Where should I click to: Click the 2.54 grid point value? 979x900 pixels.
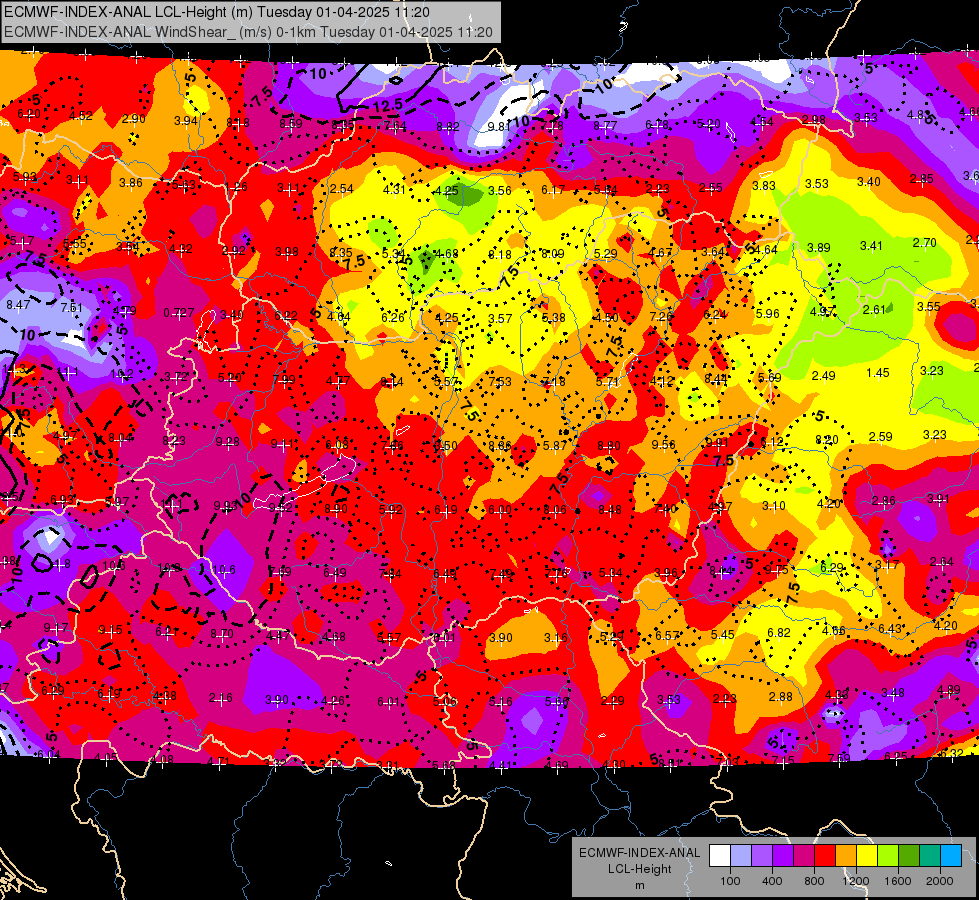click(x=342, y=189)
